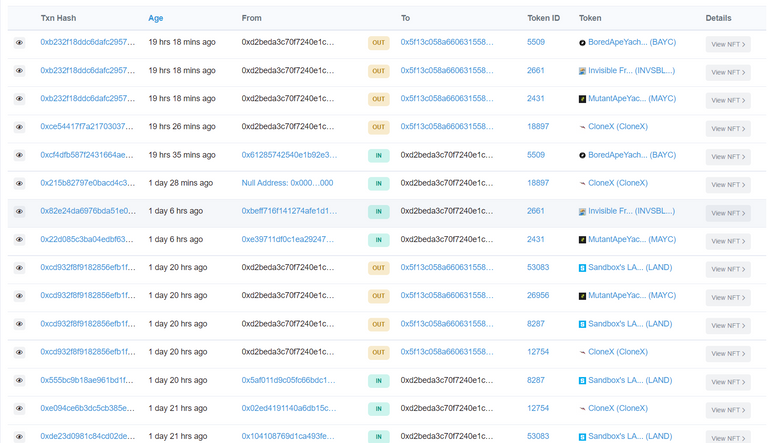Open transaction hash 0xce54417f7a21703037

87,126
